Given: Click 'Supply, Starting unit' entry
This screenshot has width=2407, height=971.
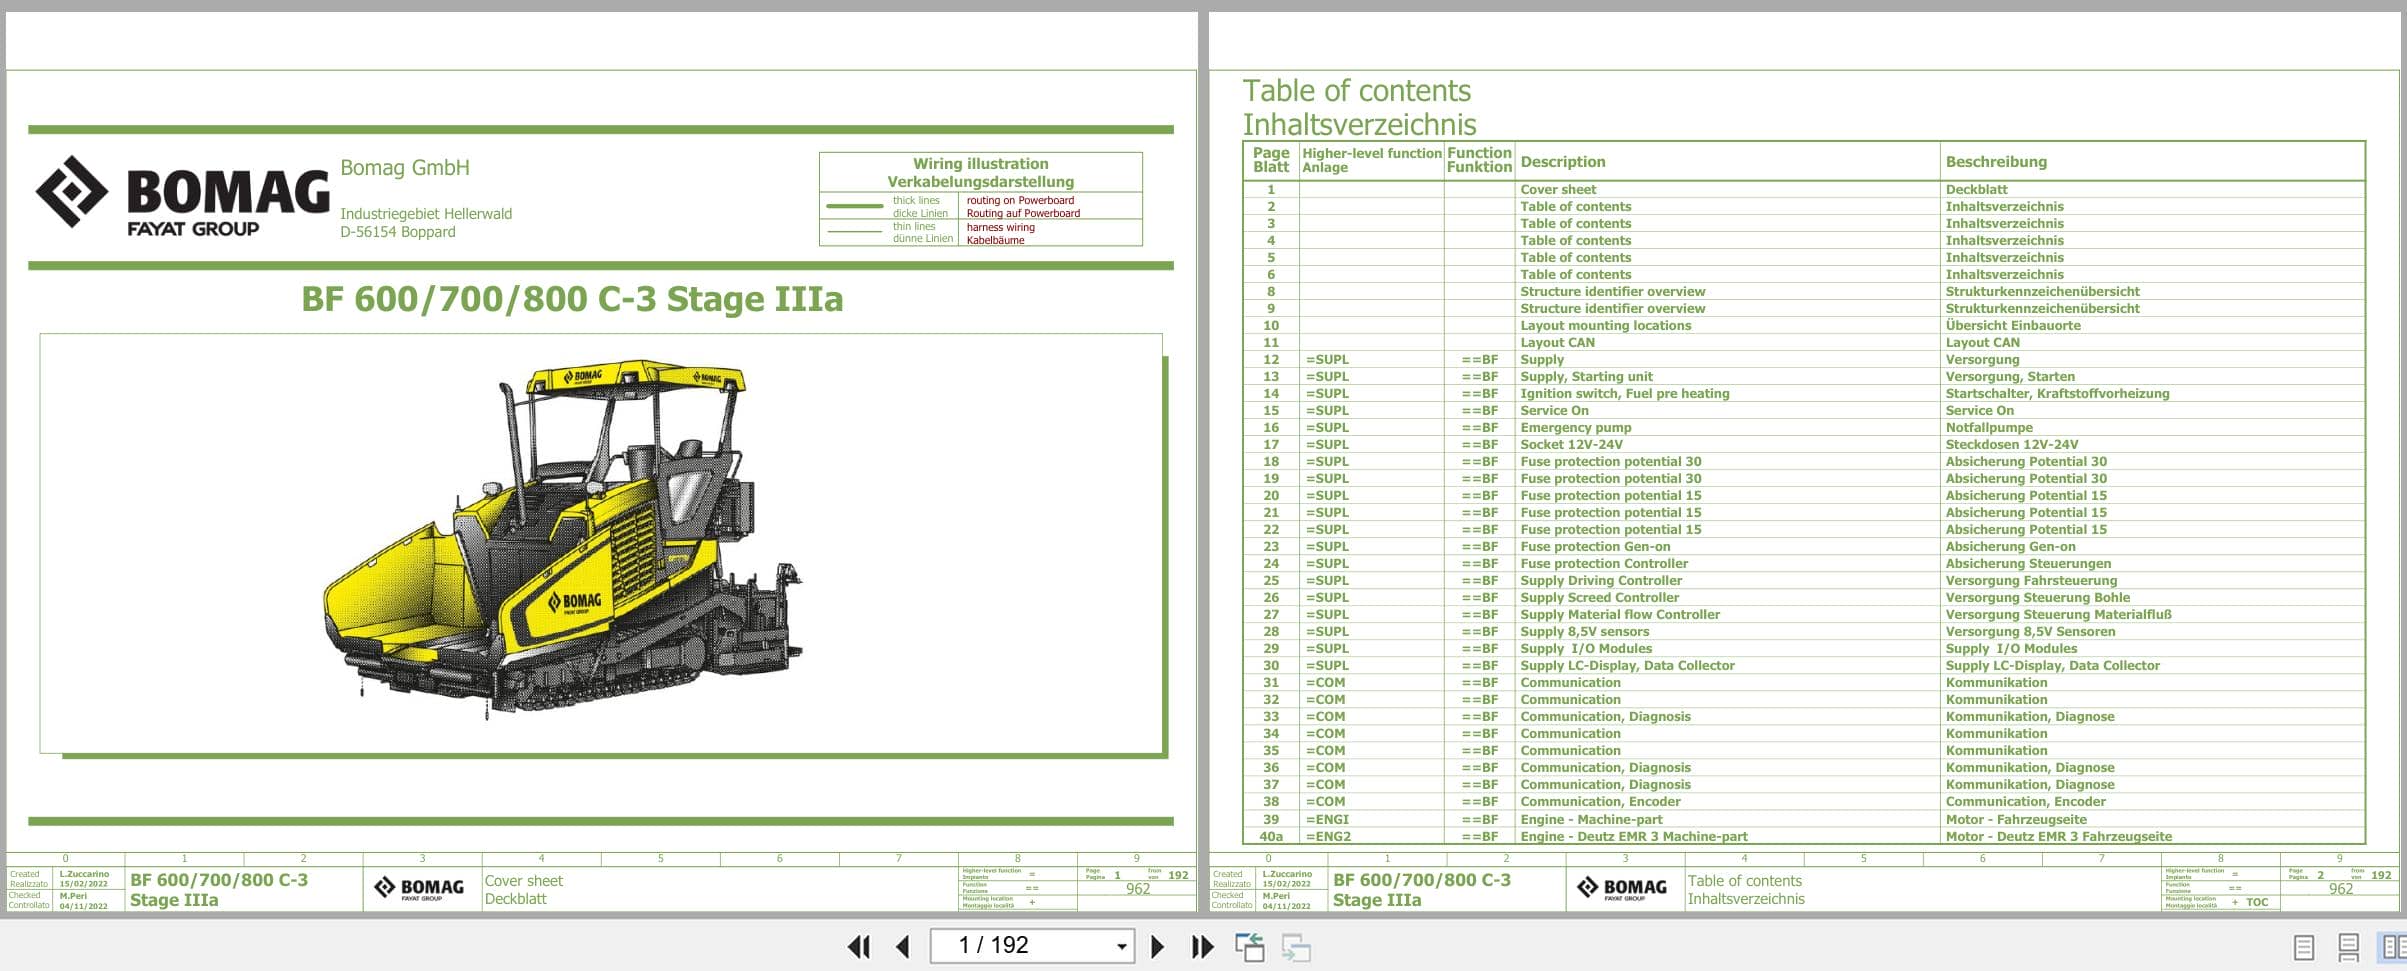Looking at the screenshot, I should coord(1586,376).
